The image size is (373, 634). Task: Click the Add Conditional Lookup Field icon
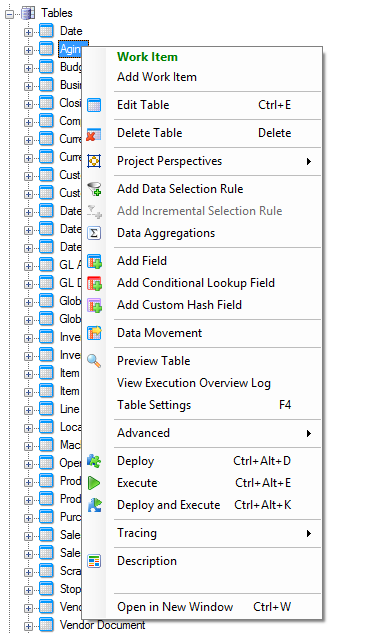pos(95,283)
